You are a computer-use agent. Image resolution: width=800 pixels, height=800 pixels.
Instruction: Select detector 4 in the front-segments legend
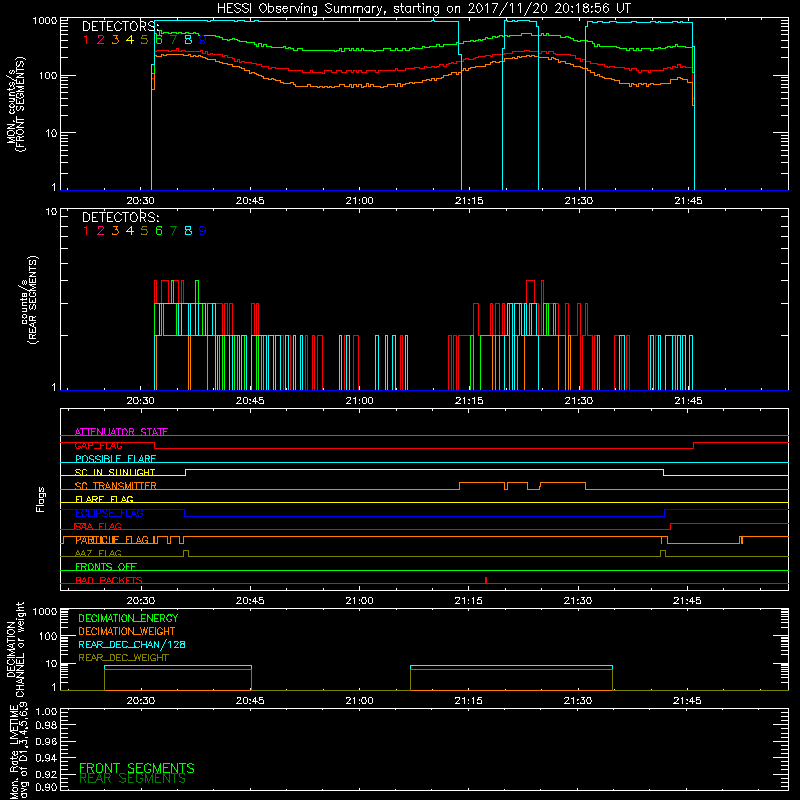click(130, 39)
